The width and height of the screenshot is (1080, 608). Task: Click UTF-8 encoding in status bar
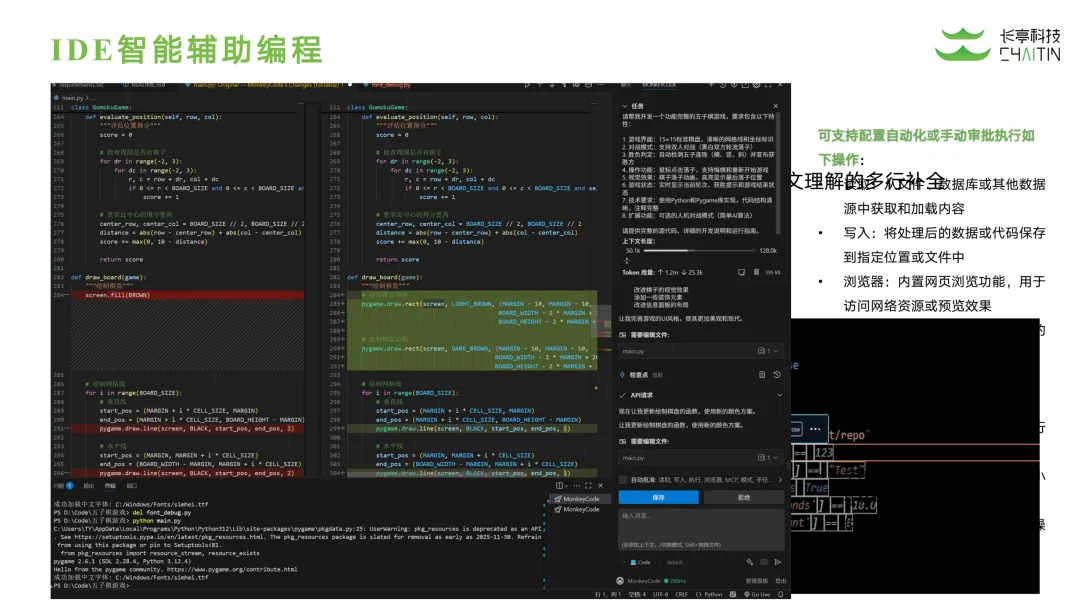tap(661, 594)
